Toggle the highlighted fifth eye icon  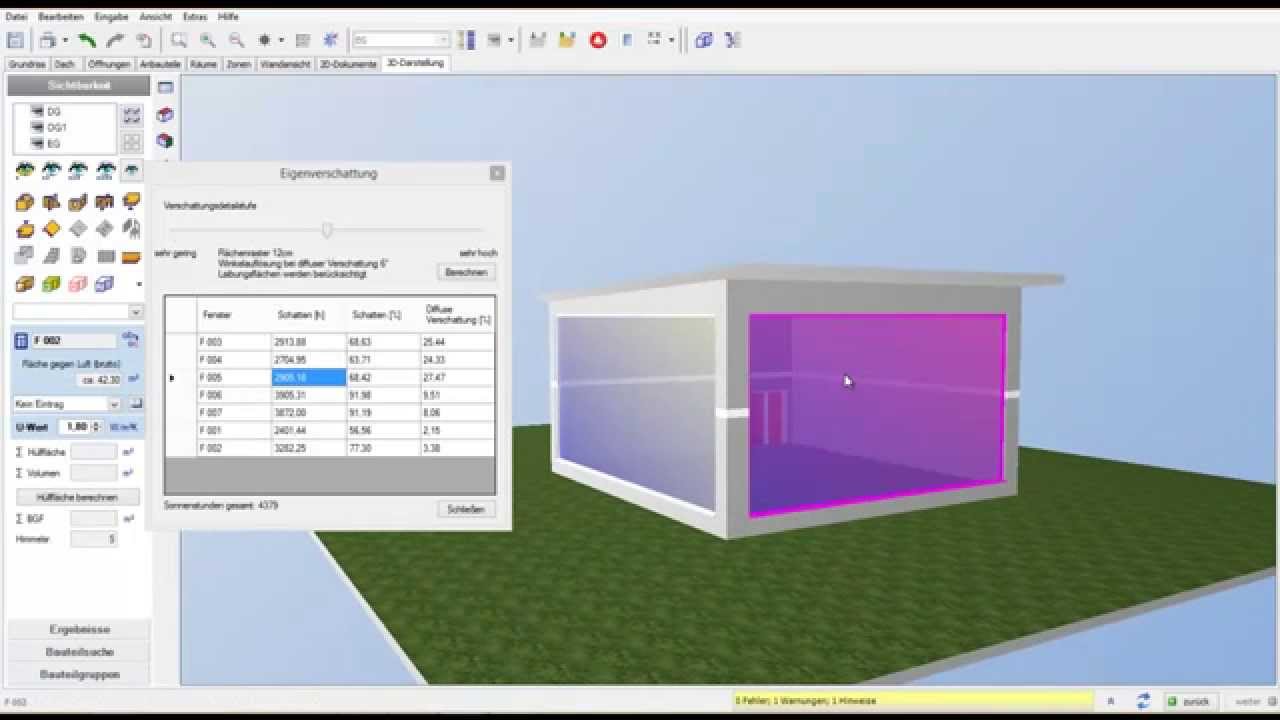point(131,171)
